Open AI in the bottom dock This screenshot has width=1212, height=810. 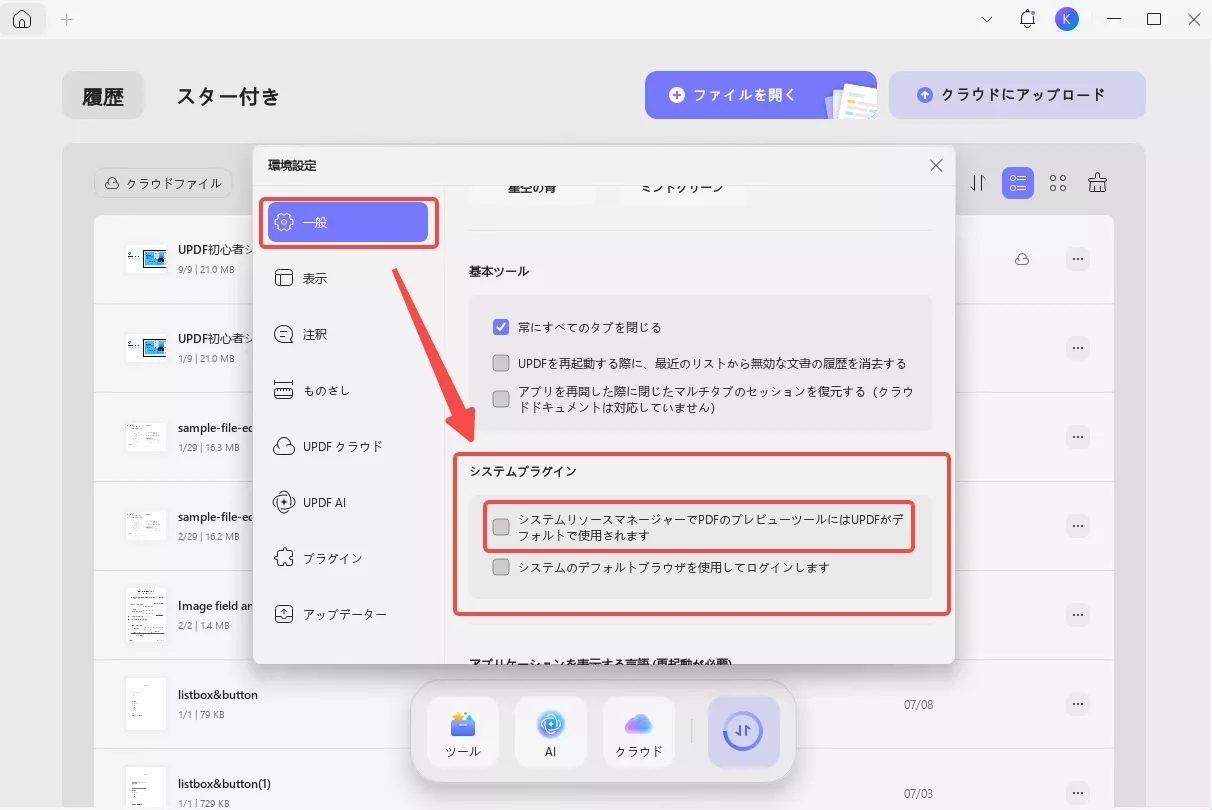pyautogui.click(x=551, y=731)
